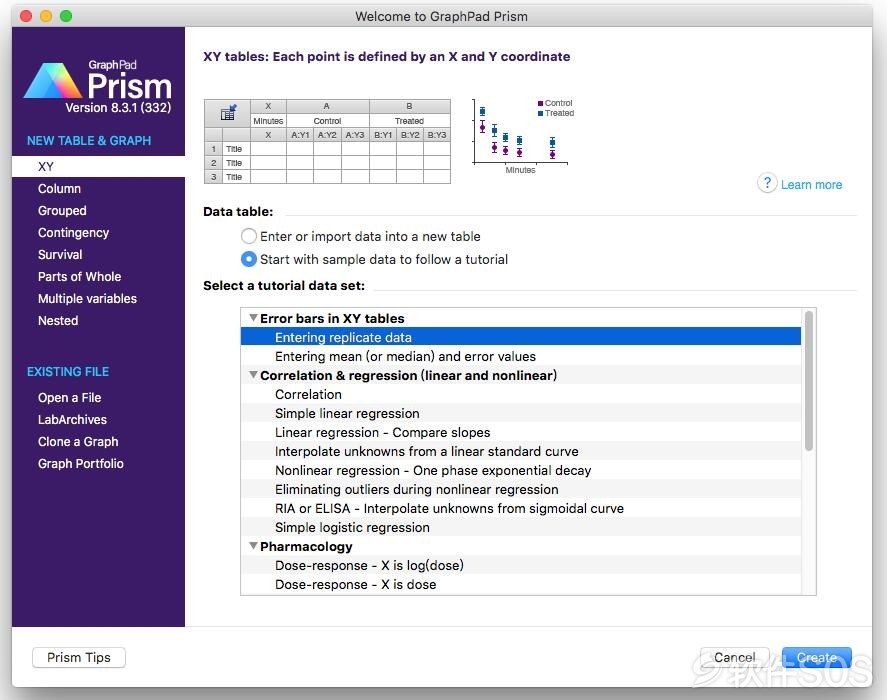
Task: Select Grouped table type
Action: 62,211
